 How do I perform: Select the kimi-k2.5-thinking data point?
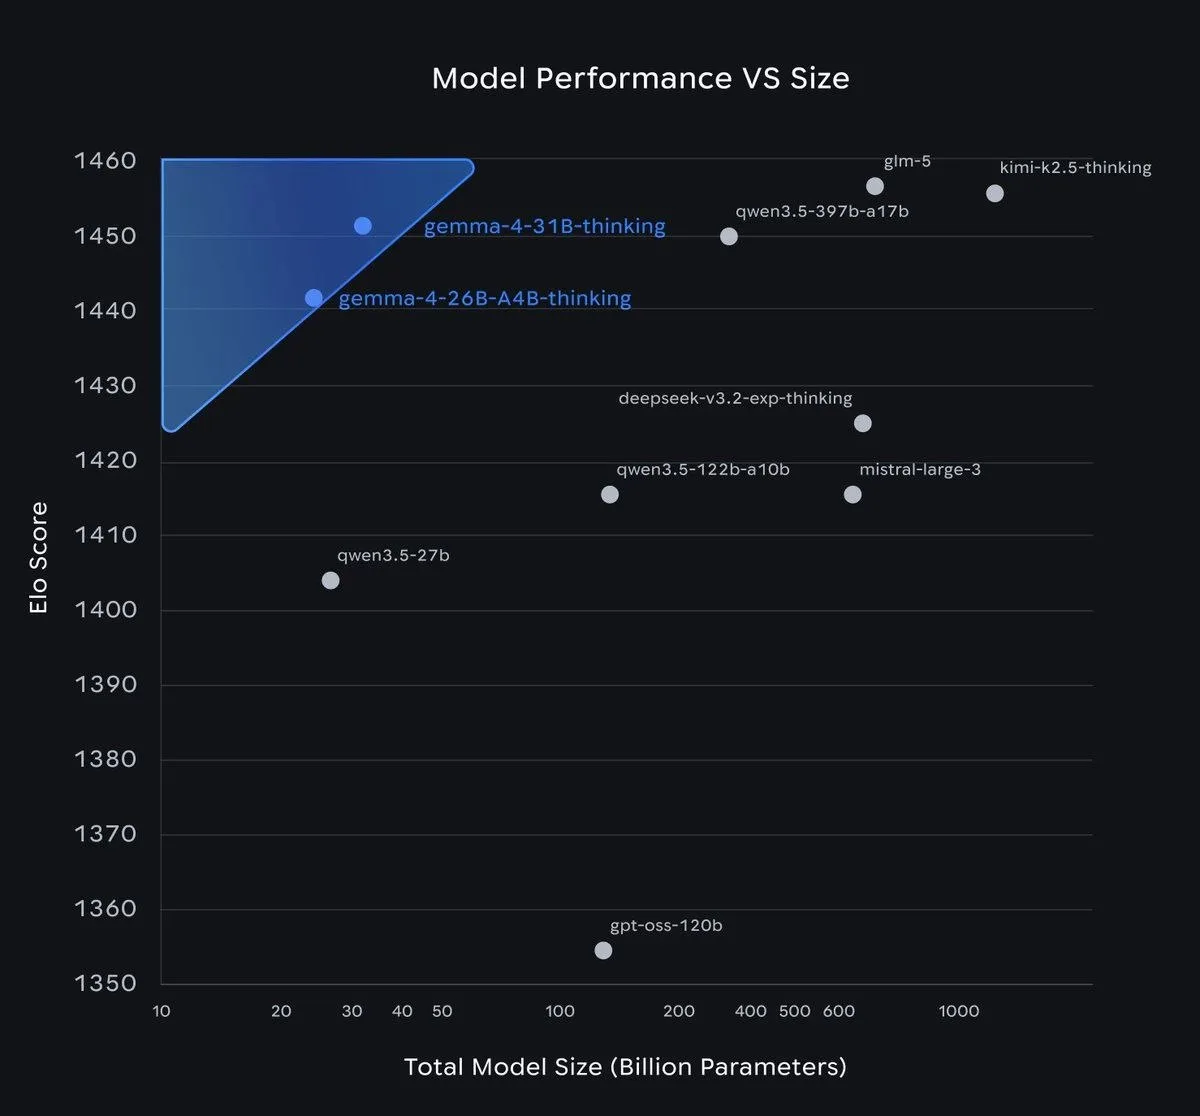point(995,193)
